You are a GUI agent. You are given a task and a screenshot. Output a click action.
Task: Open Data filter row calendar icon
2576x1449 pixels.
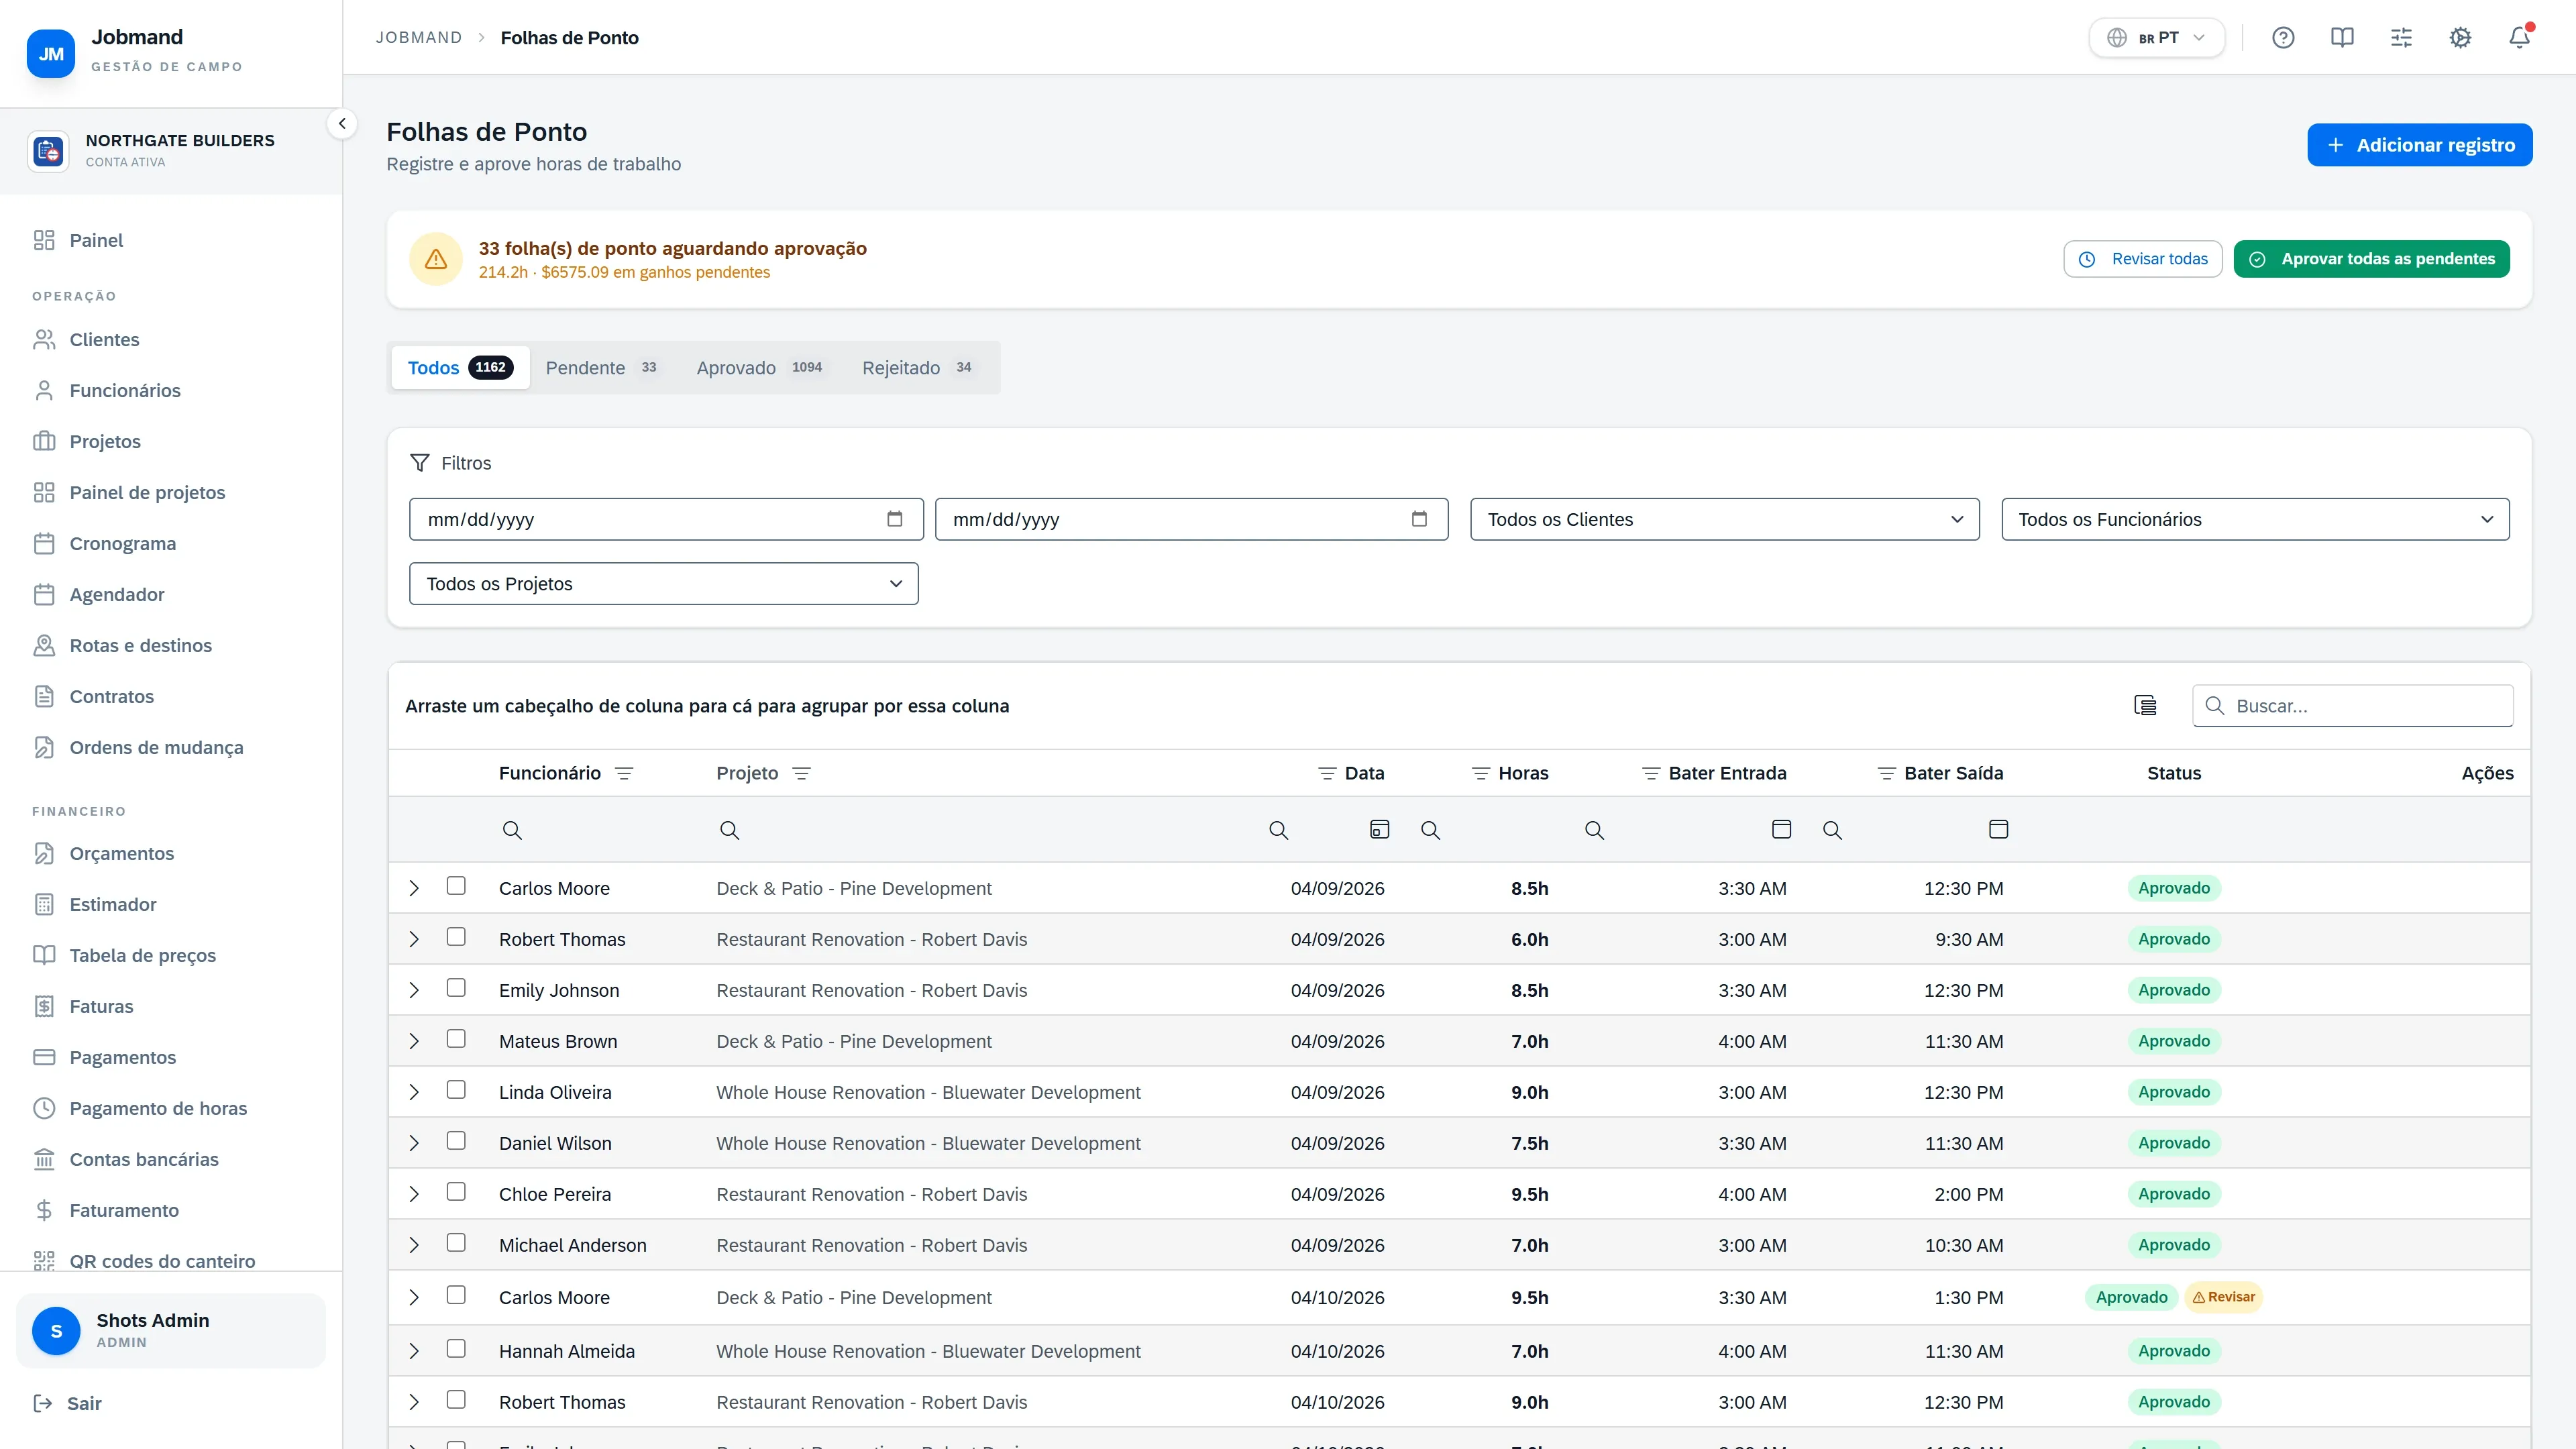[1379, 829]
